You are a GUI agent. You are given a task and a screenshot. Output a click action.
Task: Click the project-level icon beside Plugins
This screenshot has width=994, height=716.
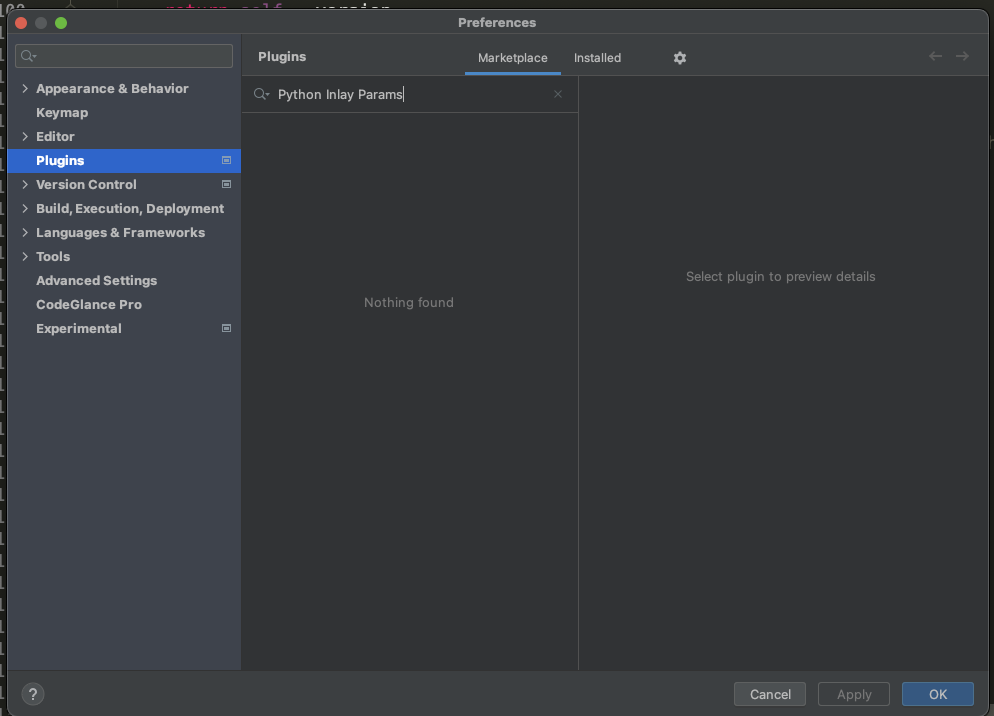click(227, 160)
